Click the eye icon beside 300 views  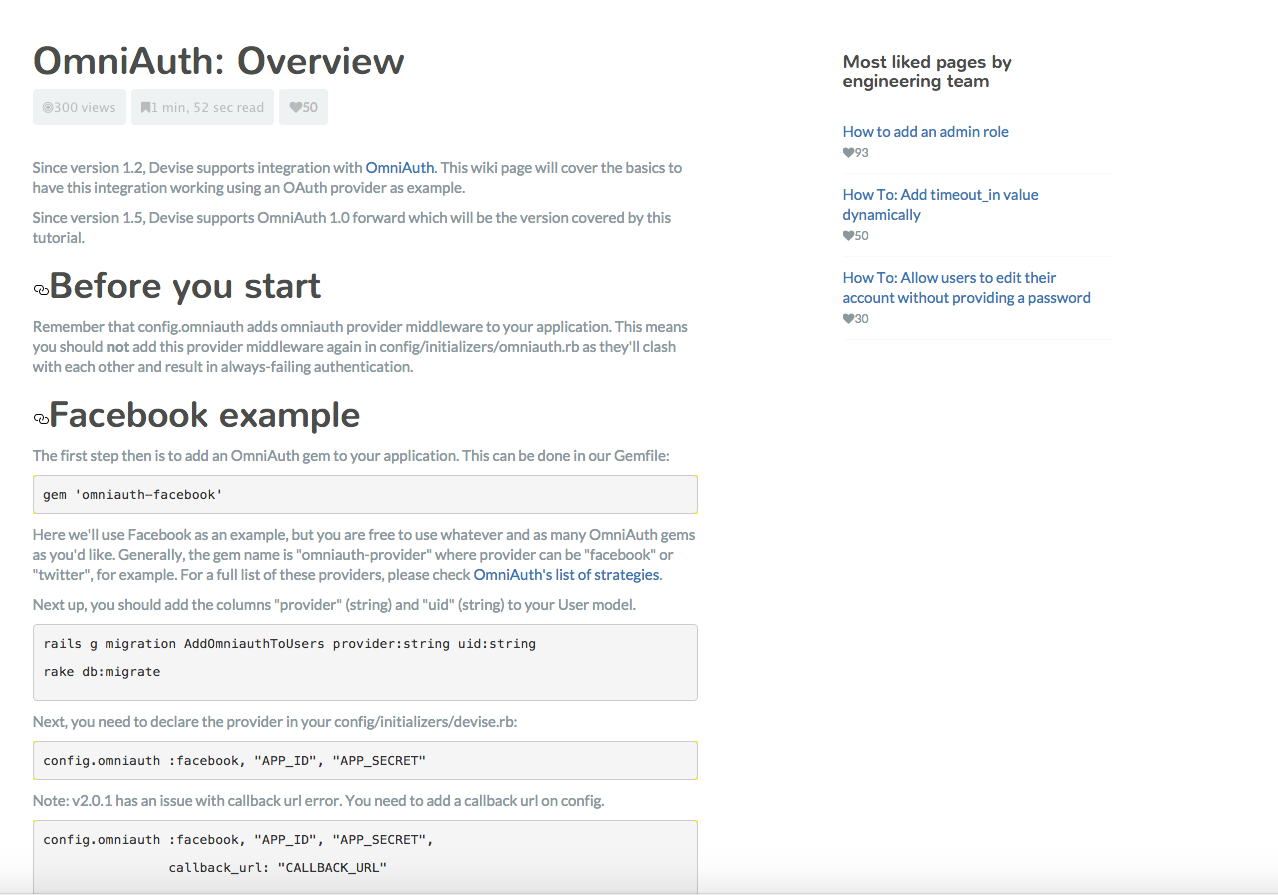point(48,107)
